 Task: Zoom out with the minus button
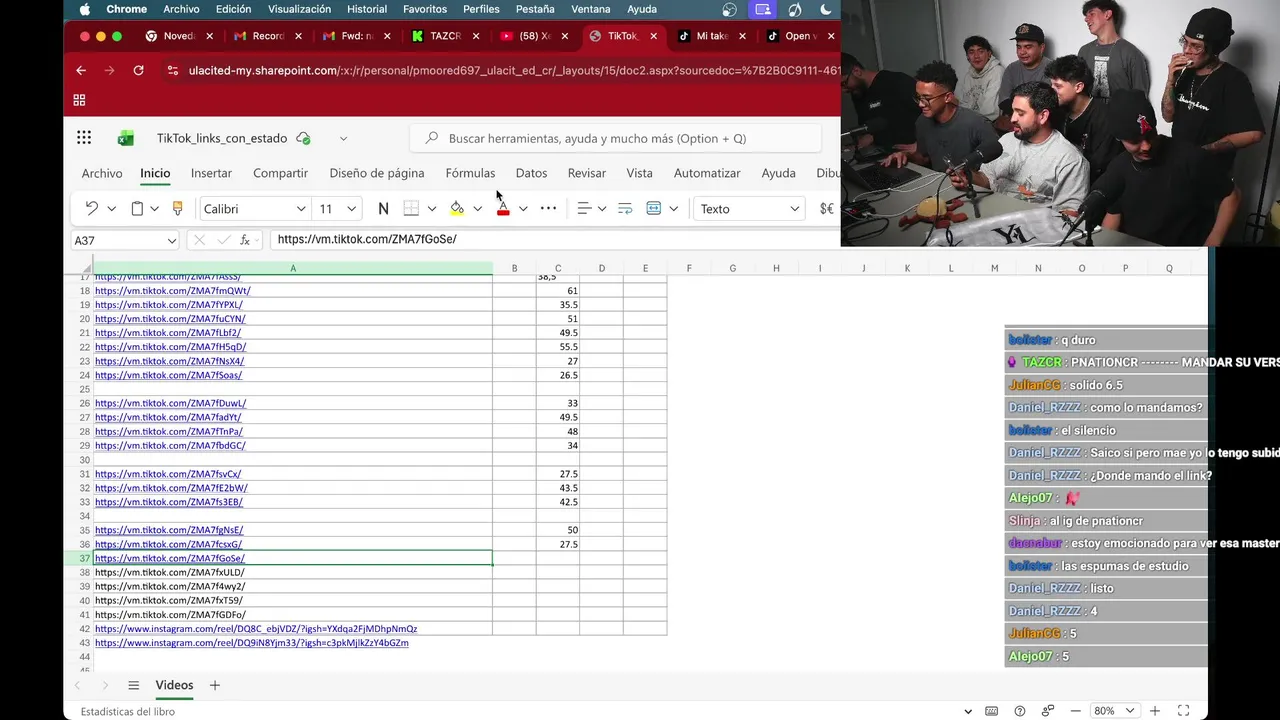coord(1075,711)
